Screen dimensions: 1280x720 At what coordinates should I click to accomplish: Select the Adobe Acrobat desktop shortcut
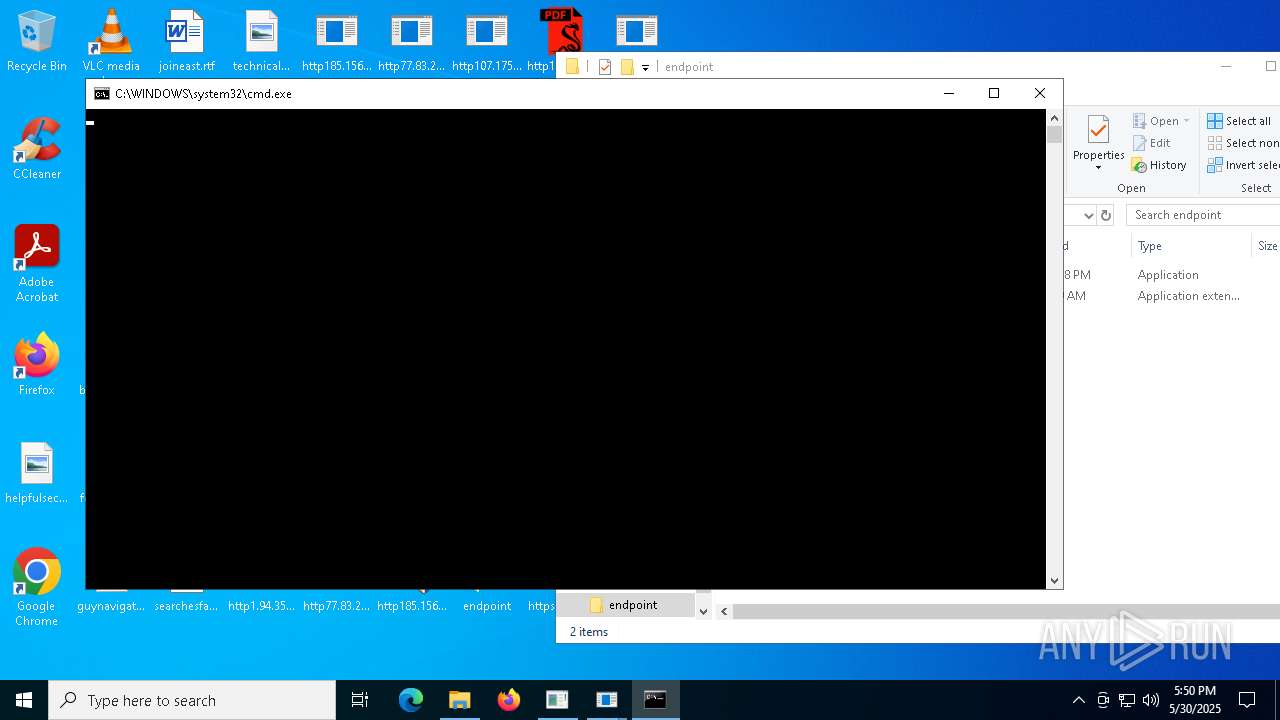click(x=37, y=263)
